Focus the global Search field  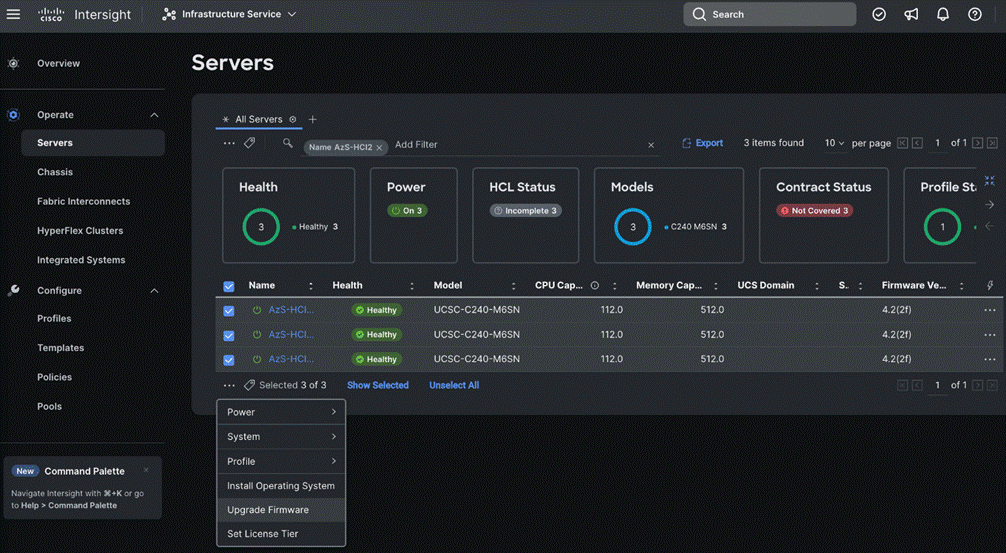point(769,14)
